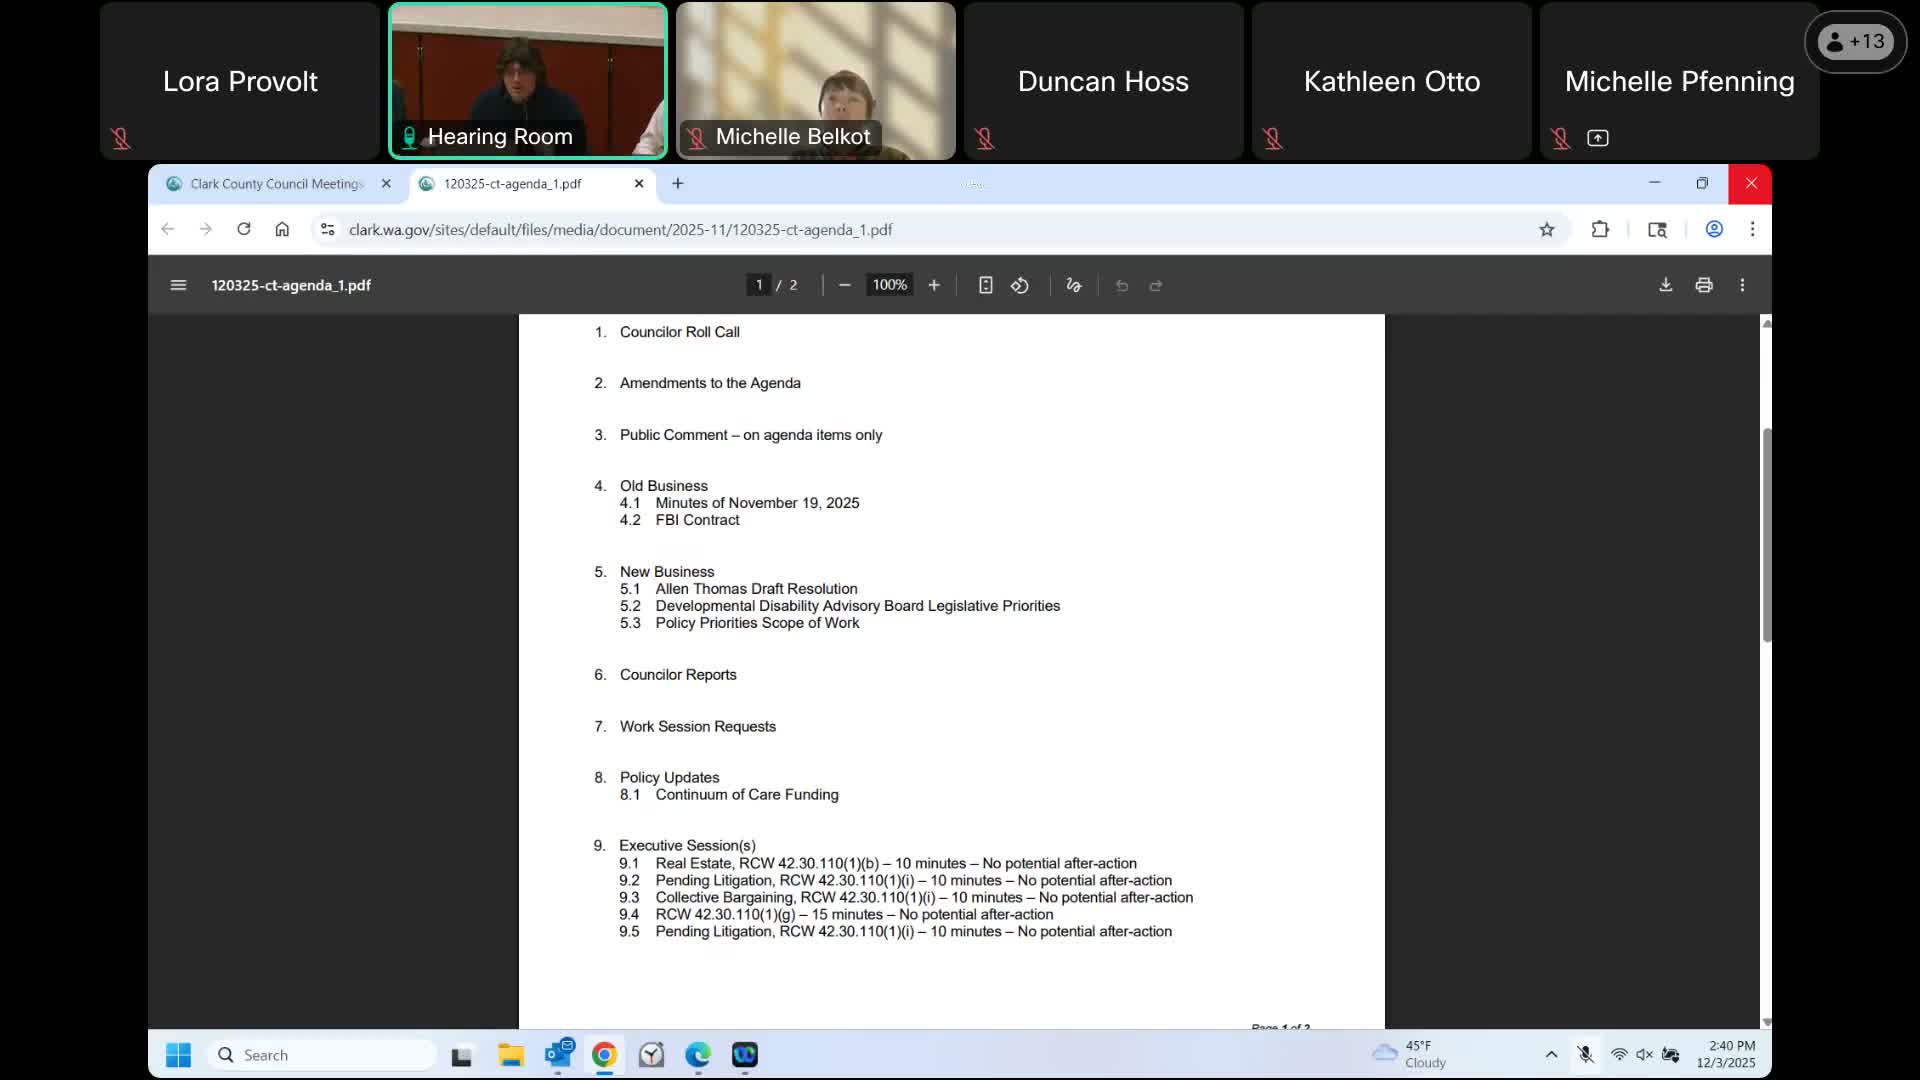The width and height of the screenshot is (1920, 1080).
Task: Open PDF viewer more actions menu
Action: point(1742,285)
